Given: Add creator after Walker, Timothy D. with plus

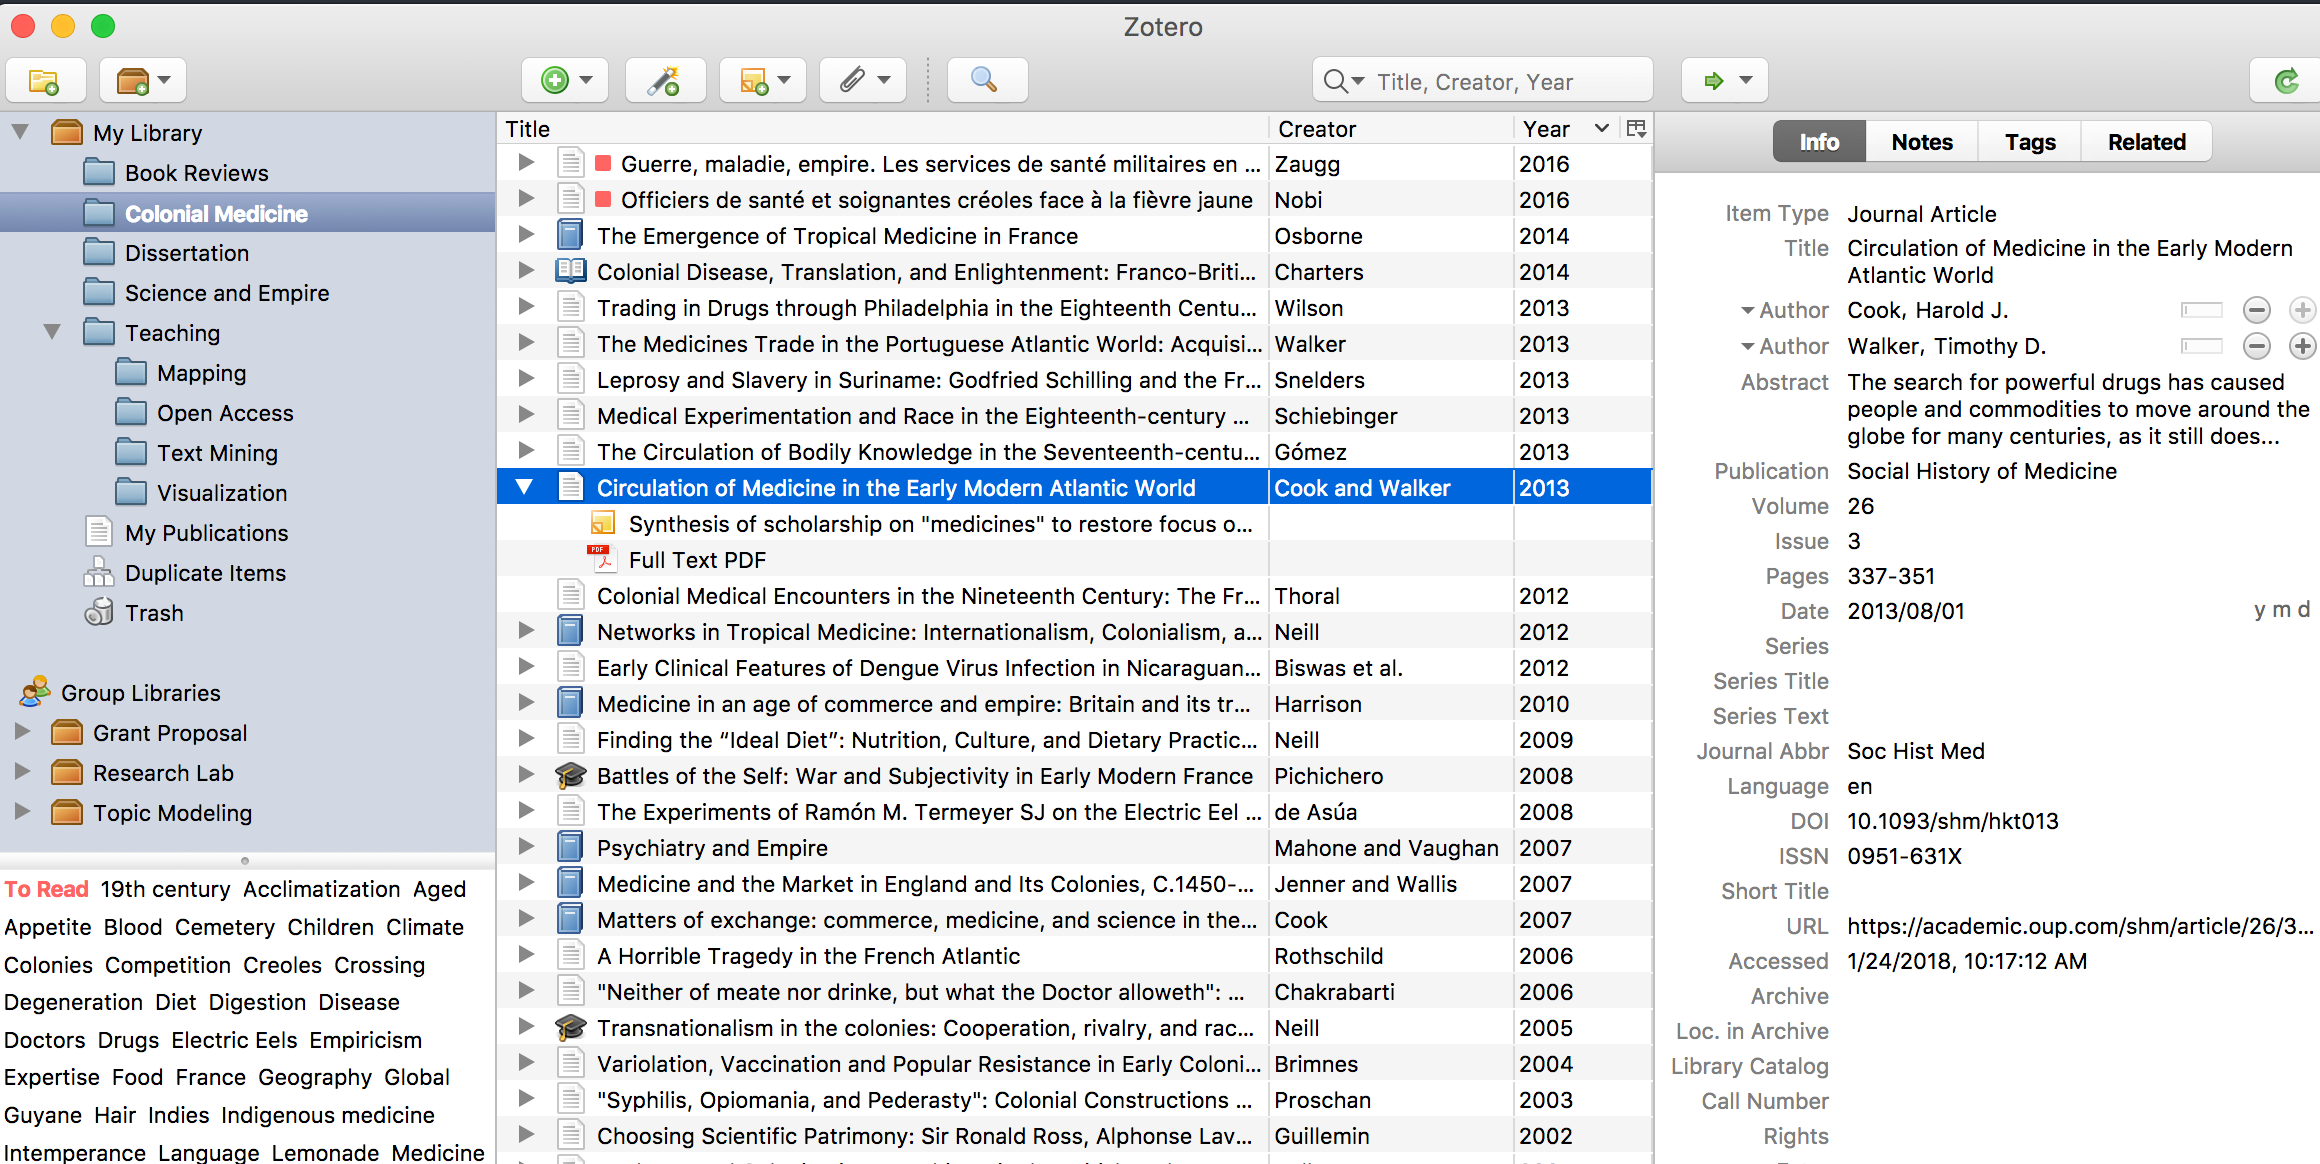Looking at the screenshot, I should 2302,346.
